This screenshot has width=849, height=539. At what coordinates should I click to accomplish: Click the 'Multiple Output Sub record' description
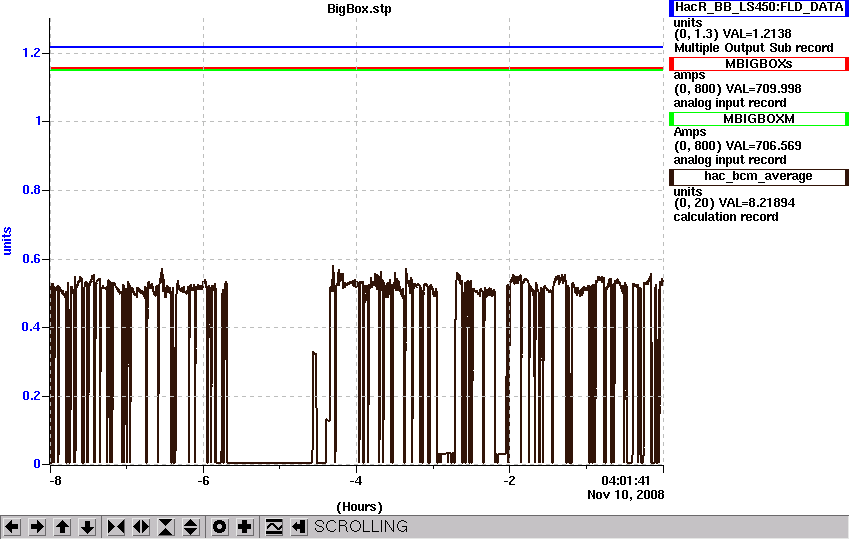pyautogui.click(x=753, y=48)
